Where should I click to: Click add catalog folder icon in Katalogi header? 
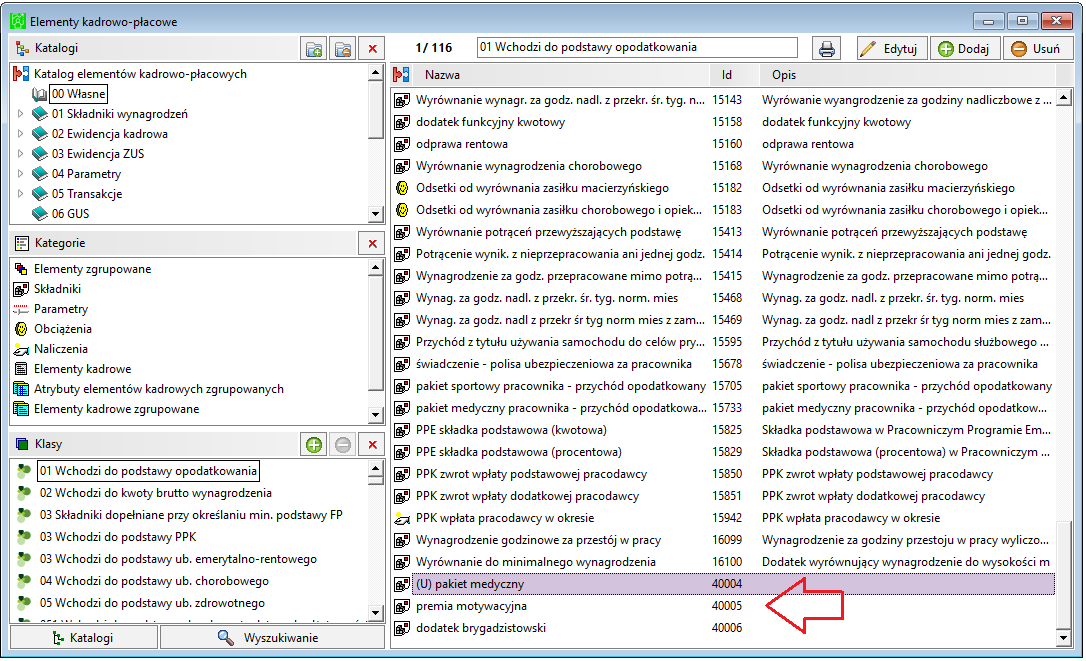(x=314, y=49)
